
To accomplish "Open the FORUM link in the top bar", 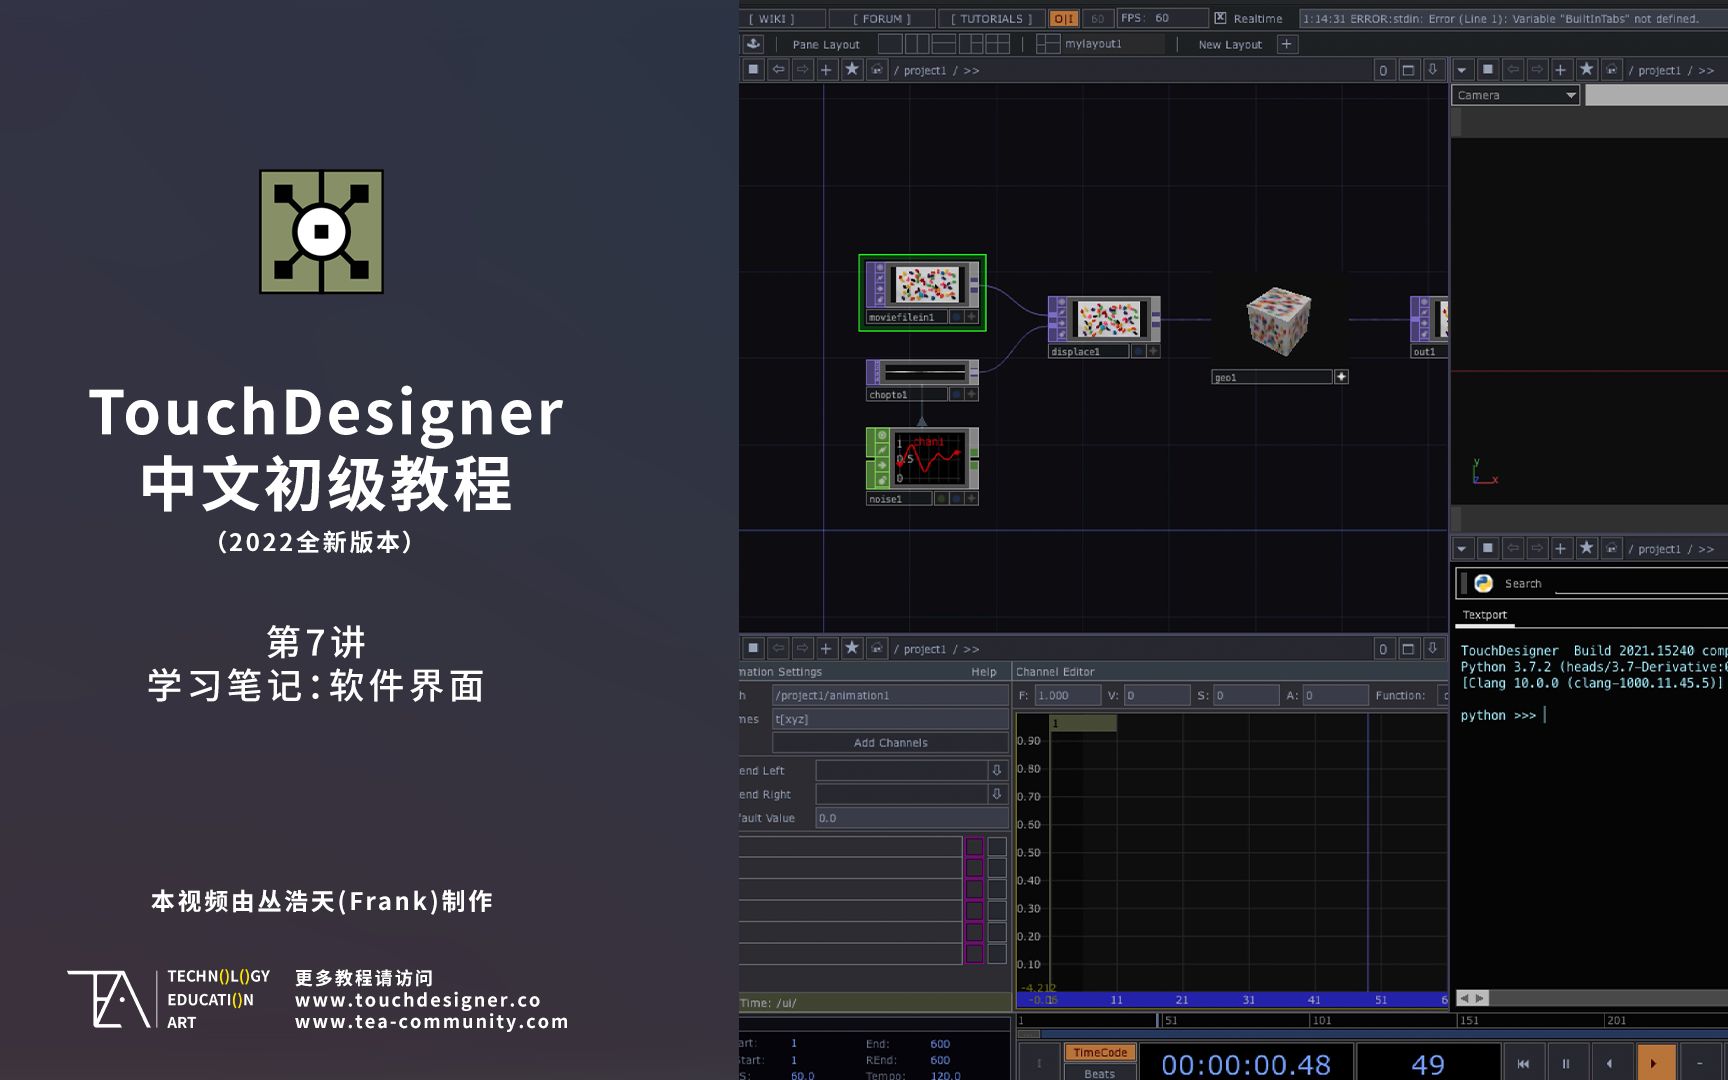I will pyautogui.click(x=882, y=18).
